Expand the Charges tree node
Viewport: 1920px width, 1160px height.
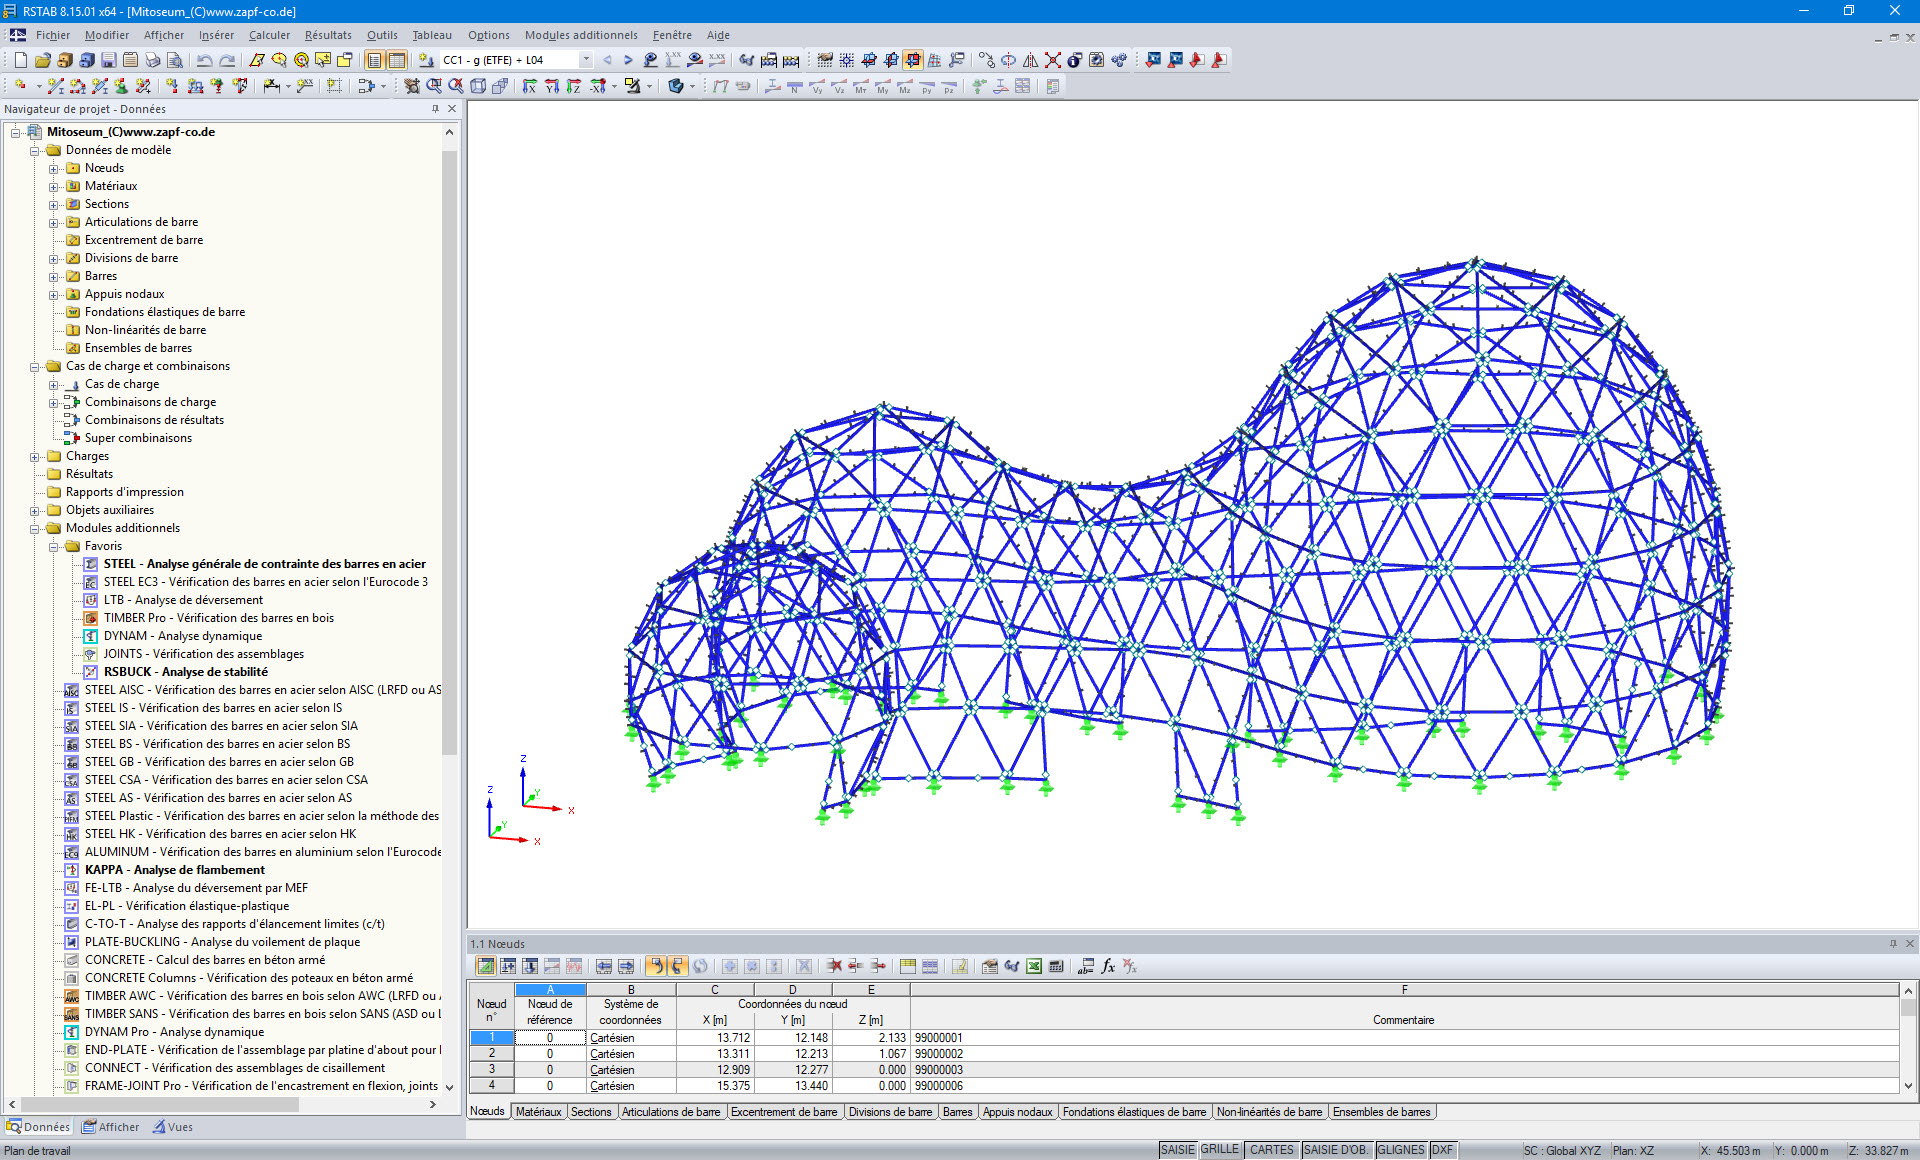(x=35, y=456)
